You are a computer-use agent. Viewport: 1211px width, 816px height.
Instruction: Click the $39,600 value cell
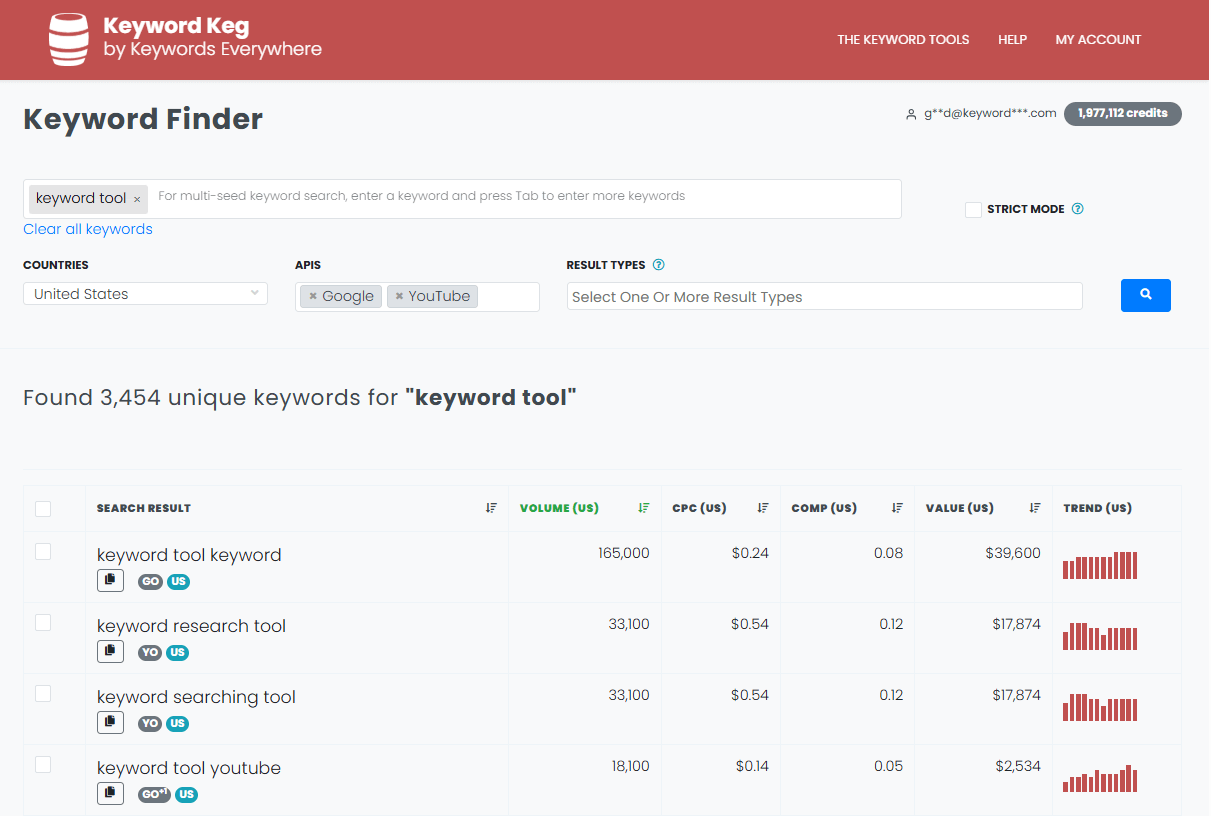[1013, 553]
